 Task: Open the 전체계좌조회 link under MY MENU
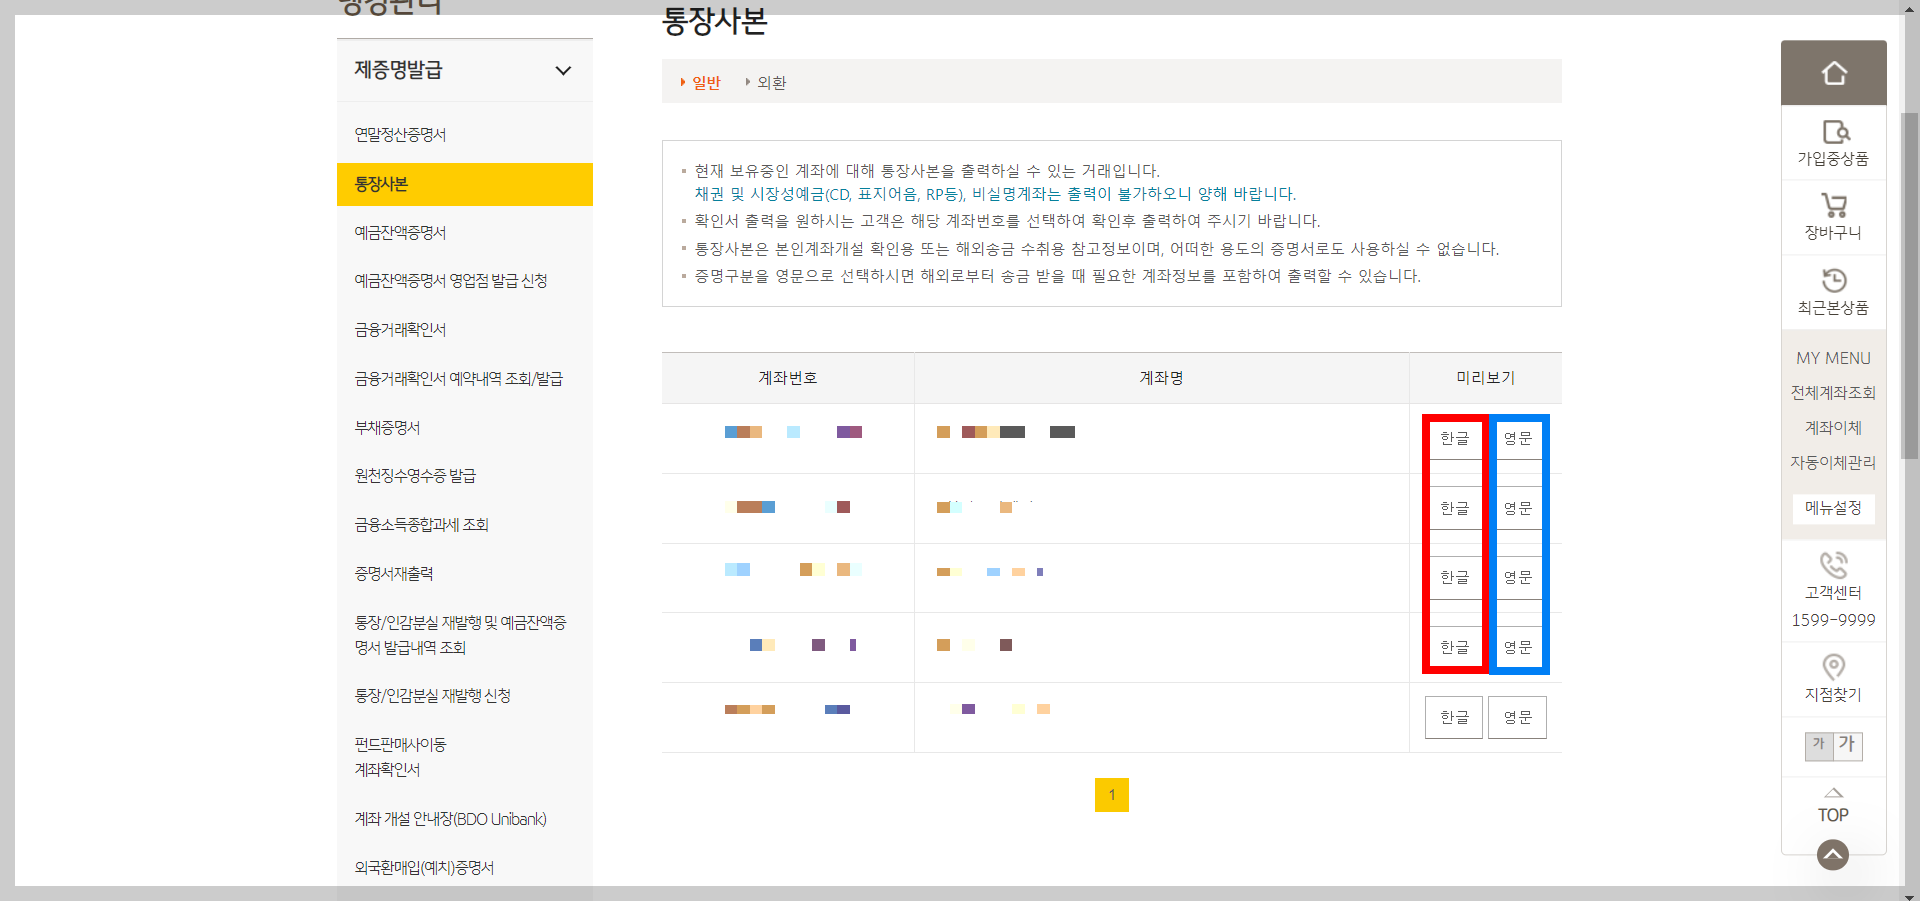click(1832, 392)
